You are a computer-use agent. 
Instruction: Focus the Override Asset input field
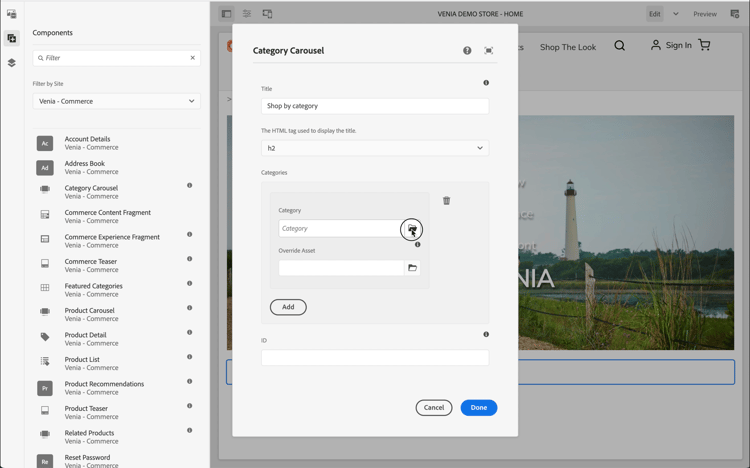point(341,268)
